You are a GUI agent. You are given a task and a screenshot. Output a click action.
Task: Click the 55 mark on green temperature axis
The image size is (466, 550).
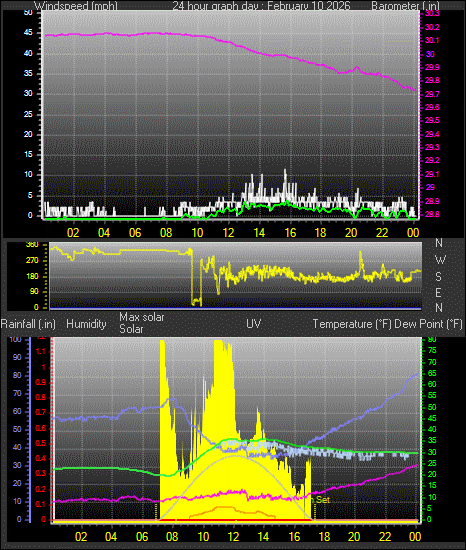tap(432, 396)
